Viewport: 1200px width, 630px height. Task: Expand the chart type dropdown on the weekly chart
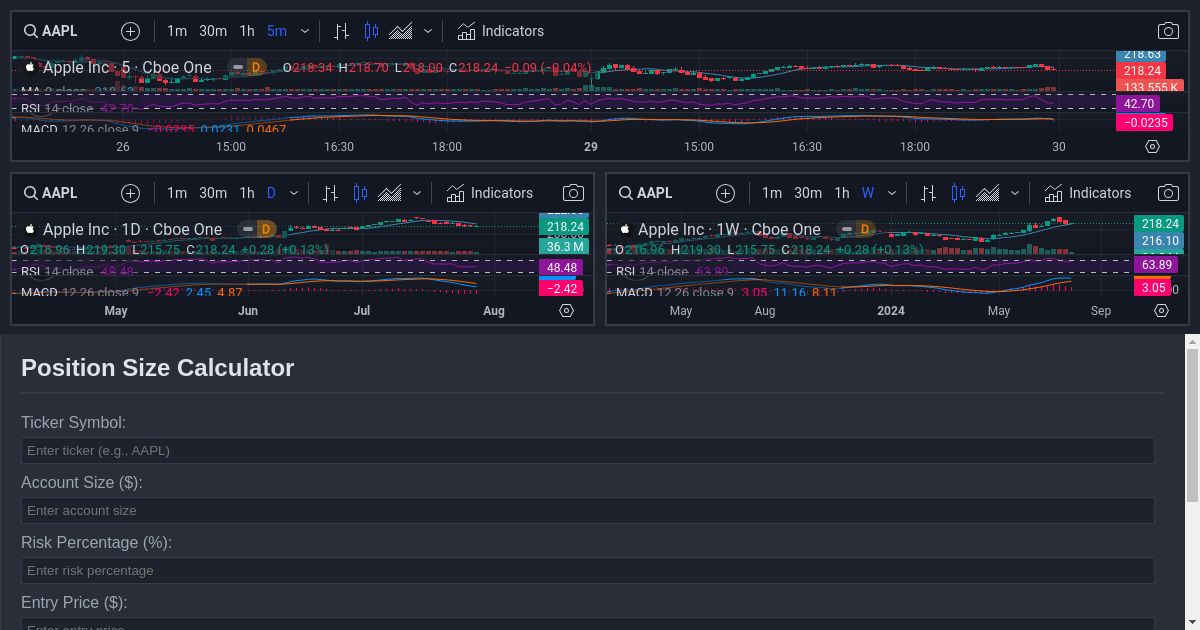1014,193
